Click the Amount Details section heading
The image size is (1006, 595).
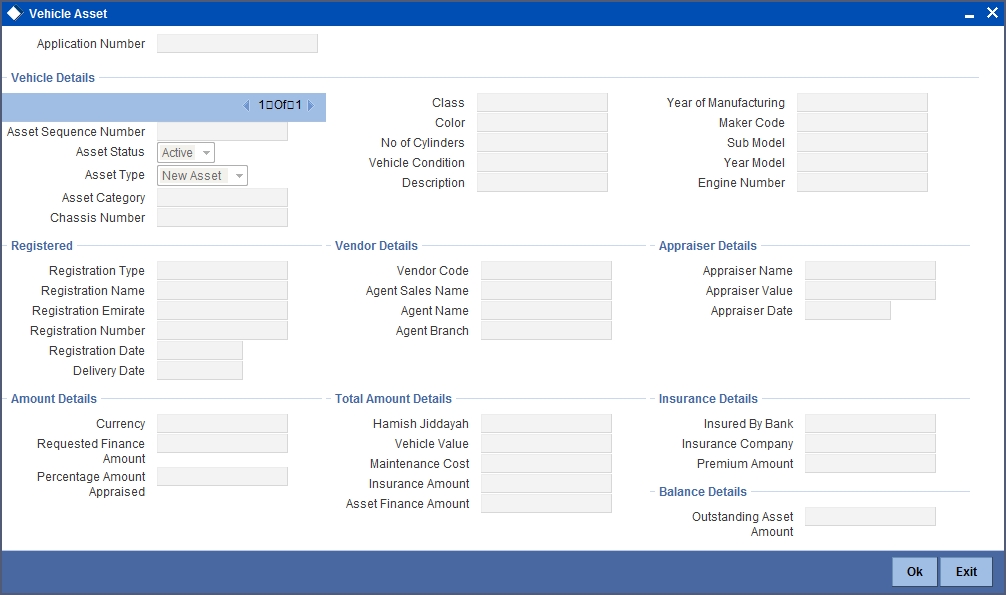click(54, 399)
